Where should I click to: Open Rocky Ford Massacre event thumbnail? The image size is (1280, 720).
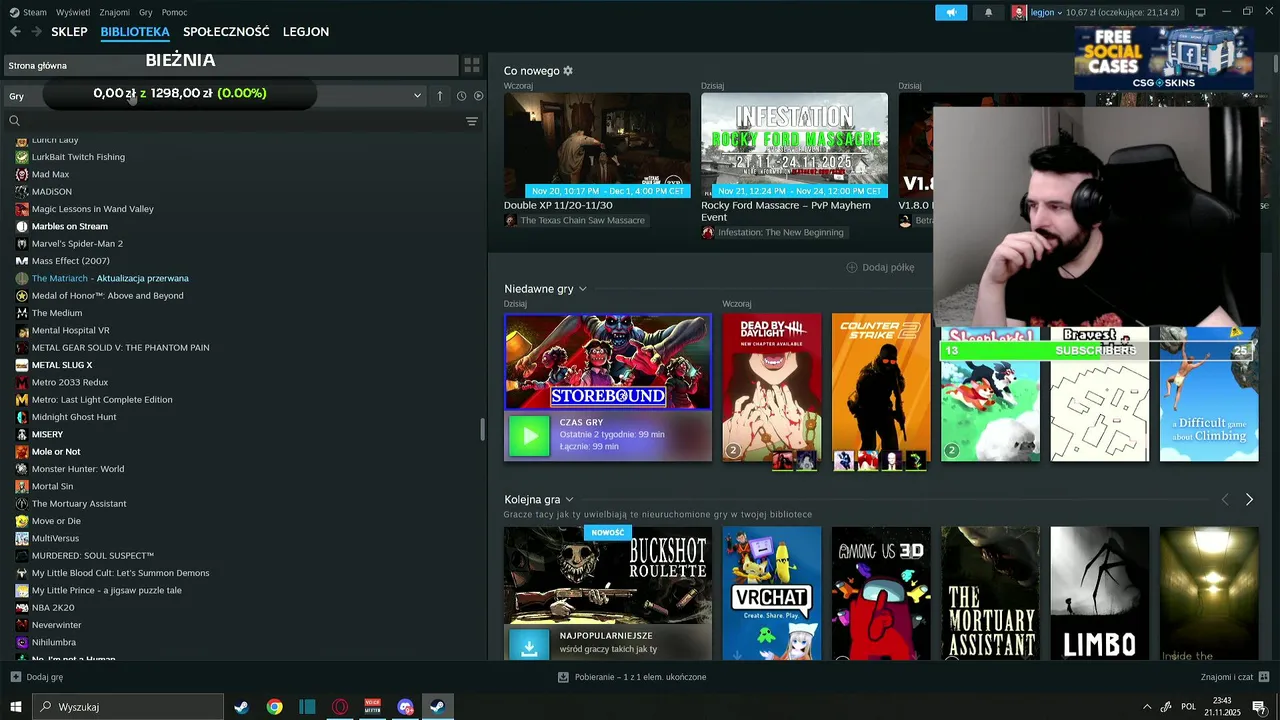pyautogui.click(x=794, y=145)
